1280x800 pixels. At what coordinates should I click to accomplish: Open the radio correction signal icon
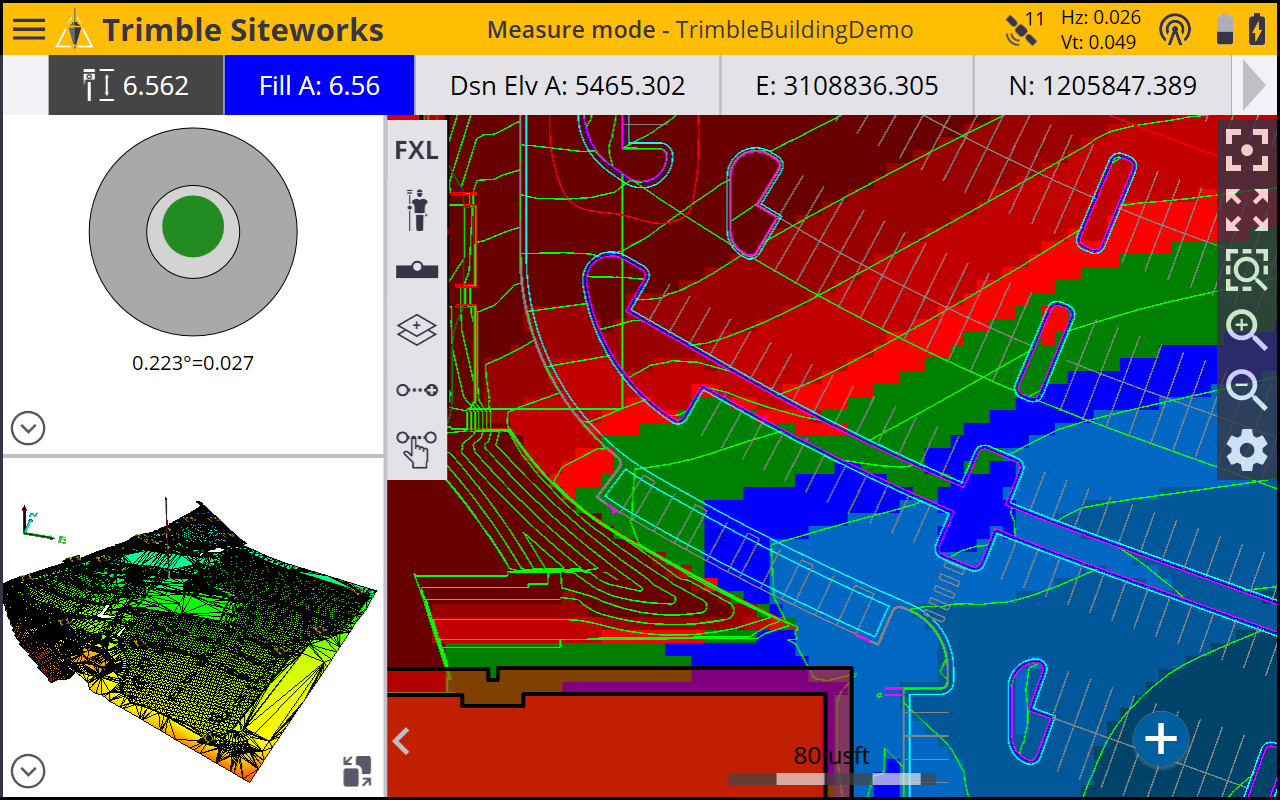tap(1175, 29)
